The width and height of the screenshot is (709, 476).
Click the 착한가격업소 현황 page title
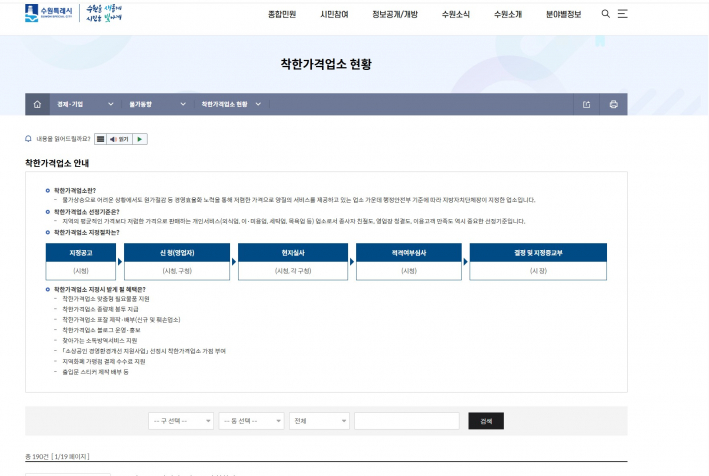point(326,64)
